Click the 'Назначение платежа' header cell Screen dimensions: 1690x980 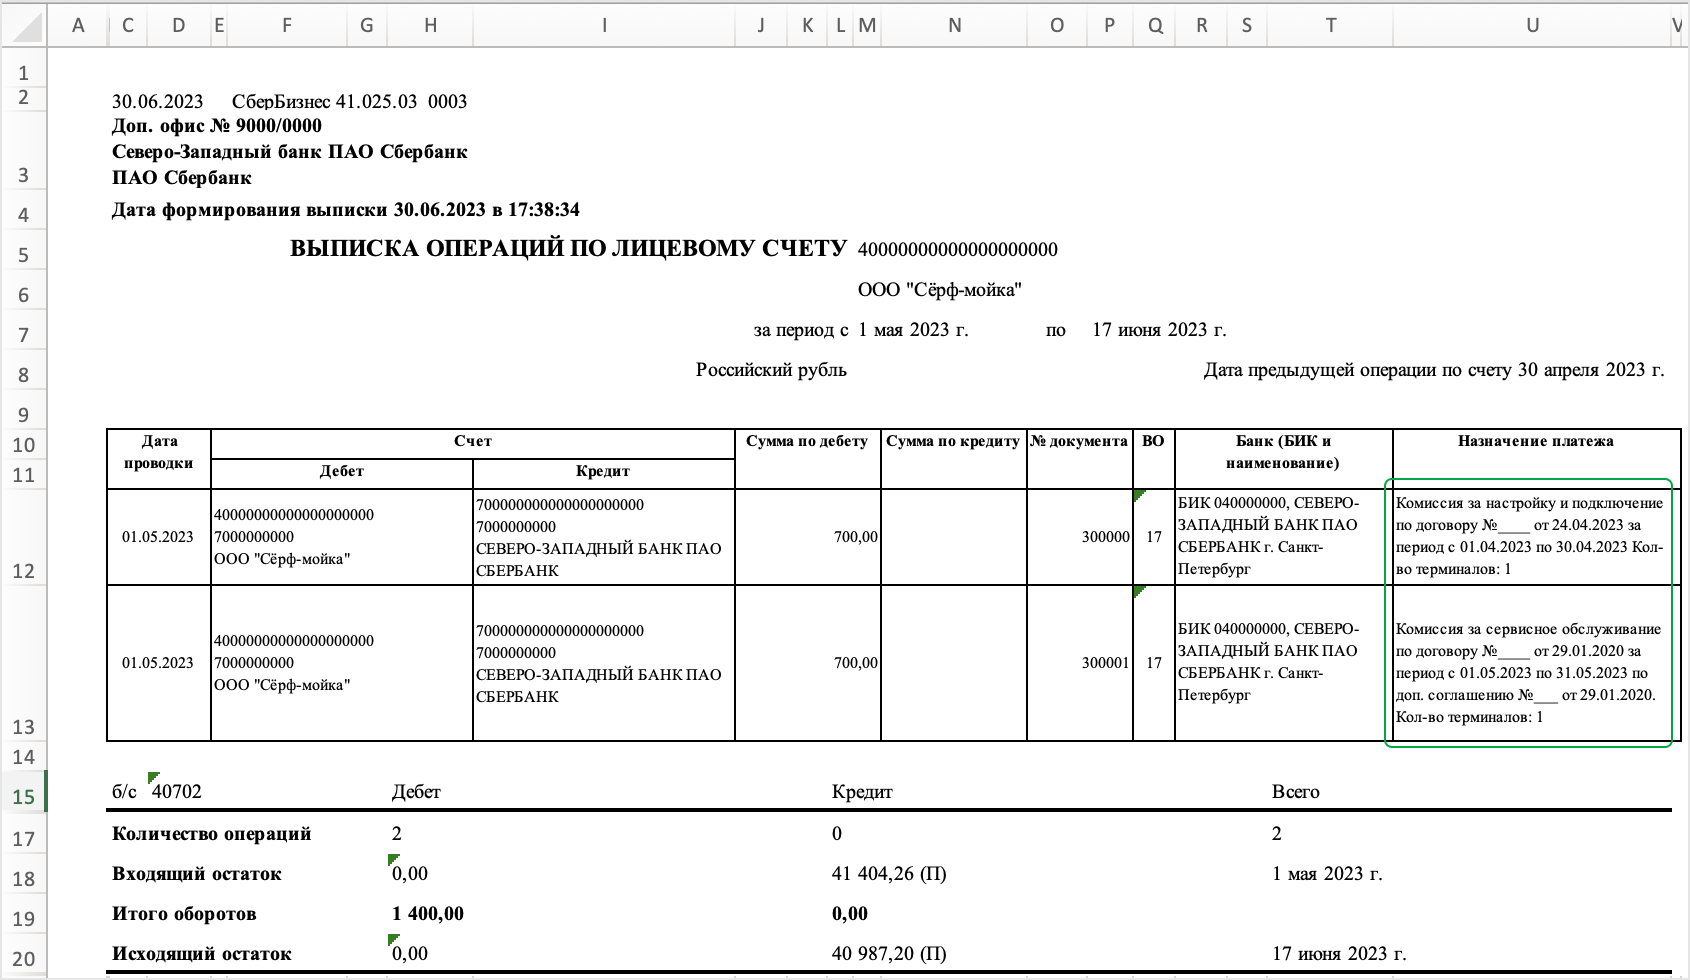tap(1535, 441)
